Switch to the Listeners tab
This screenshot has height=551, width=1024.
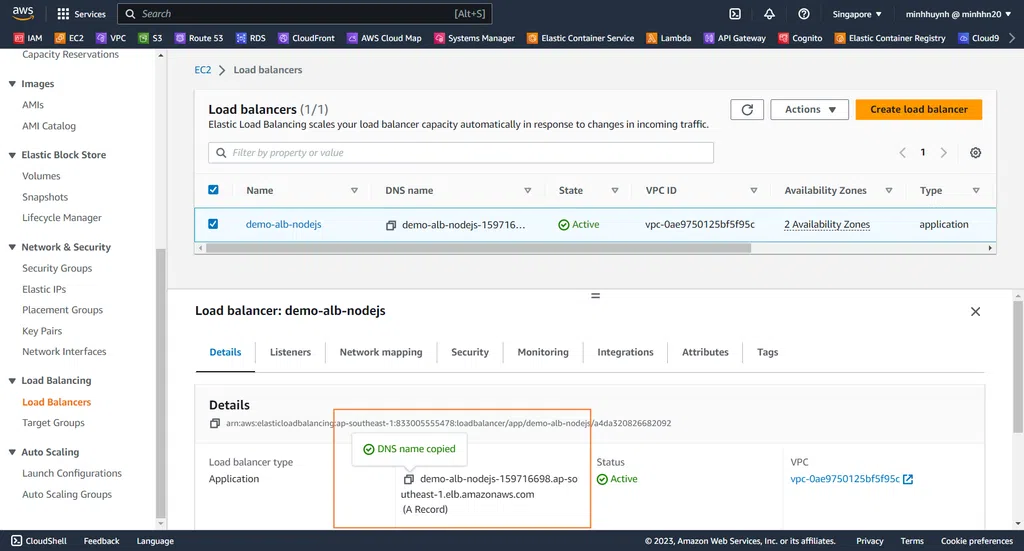[x=290, y=352]
